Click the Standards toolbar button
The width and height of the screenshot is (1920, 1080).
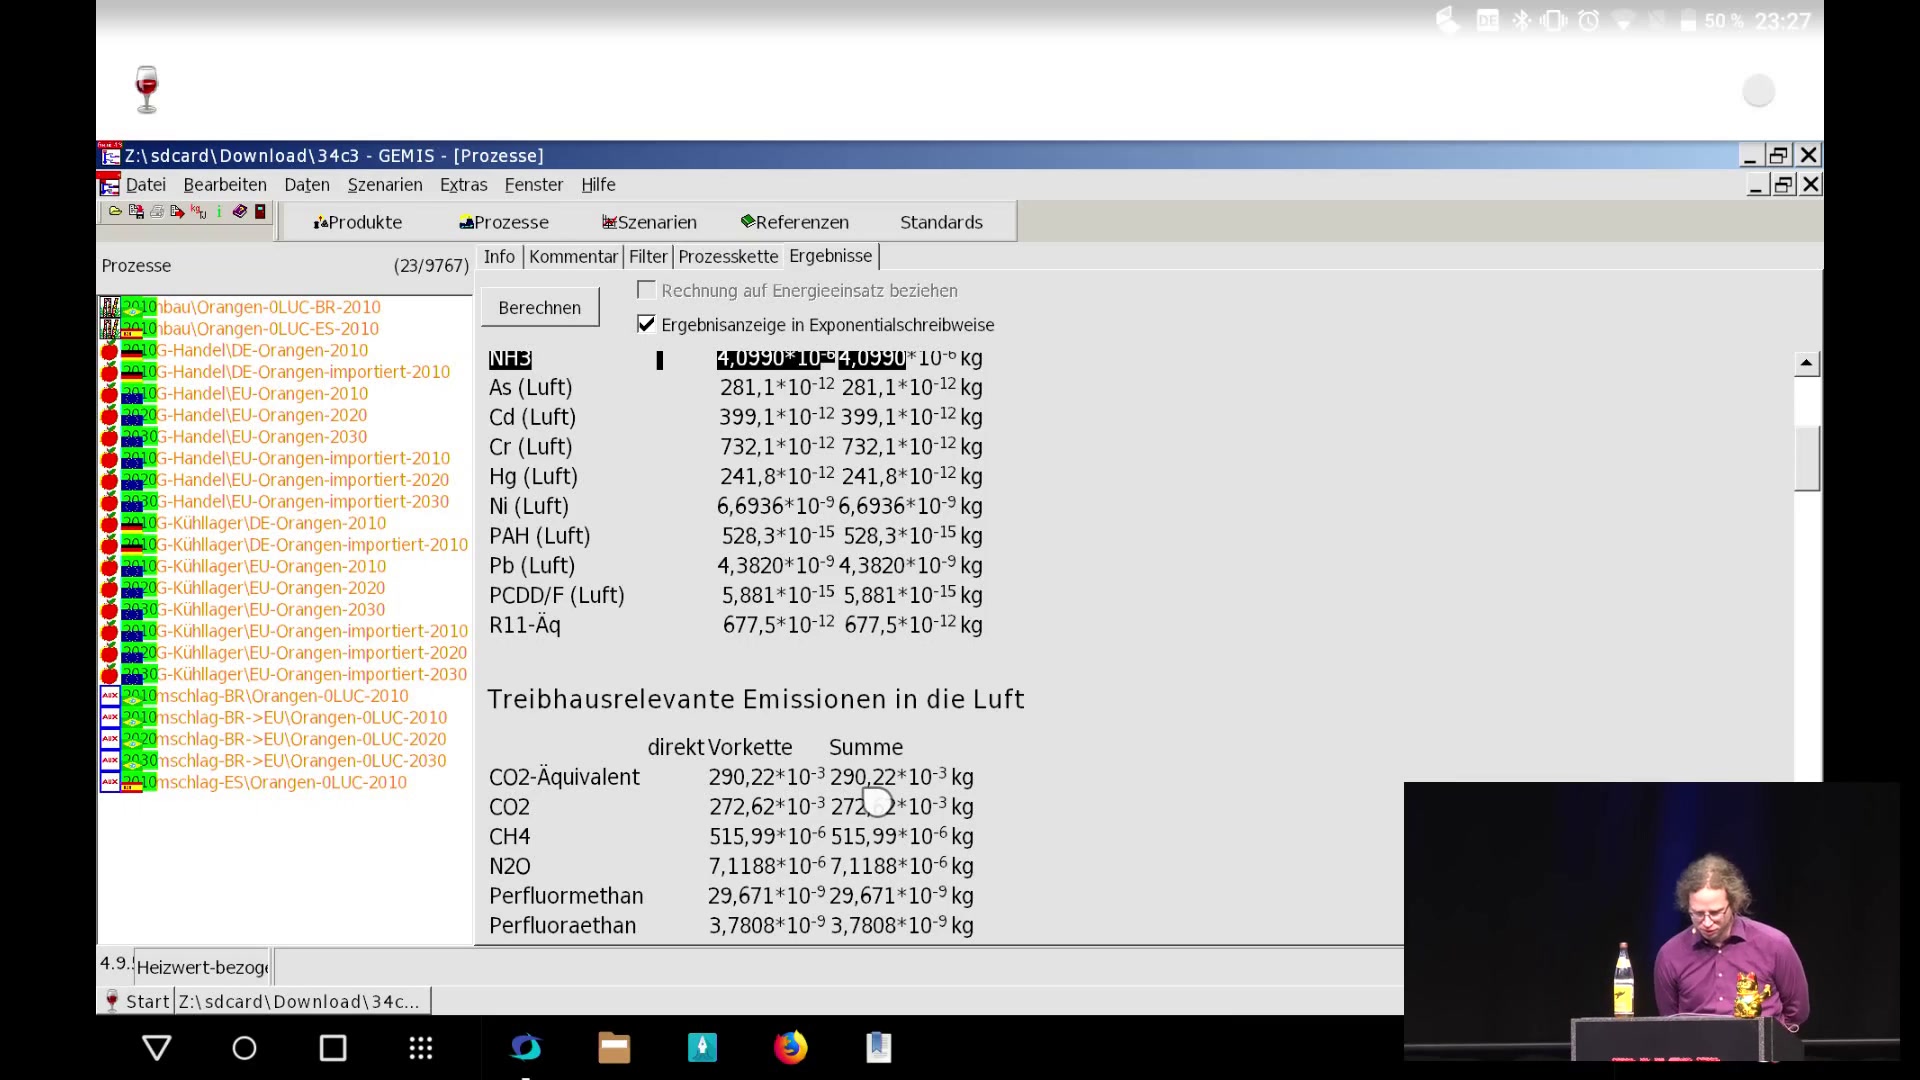pyautogui.click(x=941, y=222)
